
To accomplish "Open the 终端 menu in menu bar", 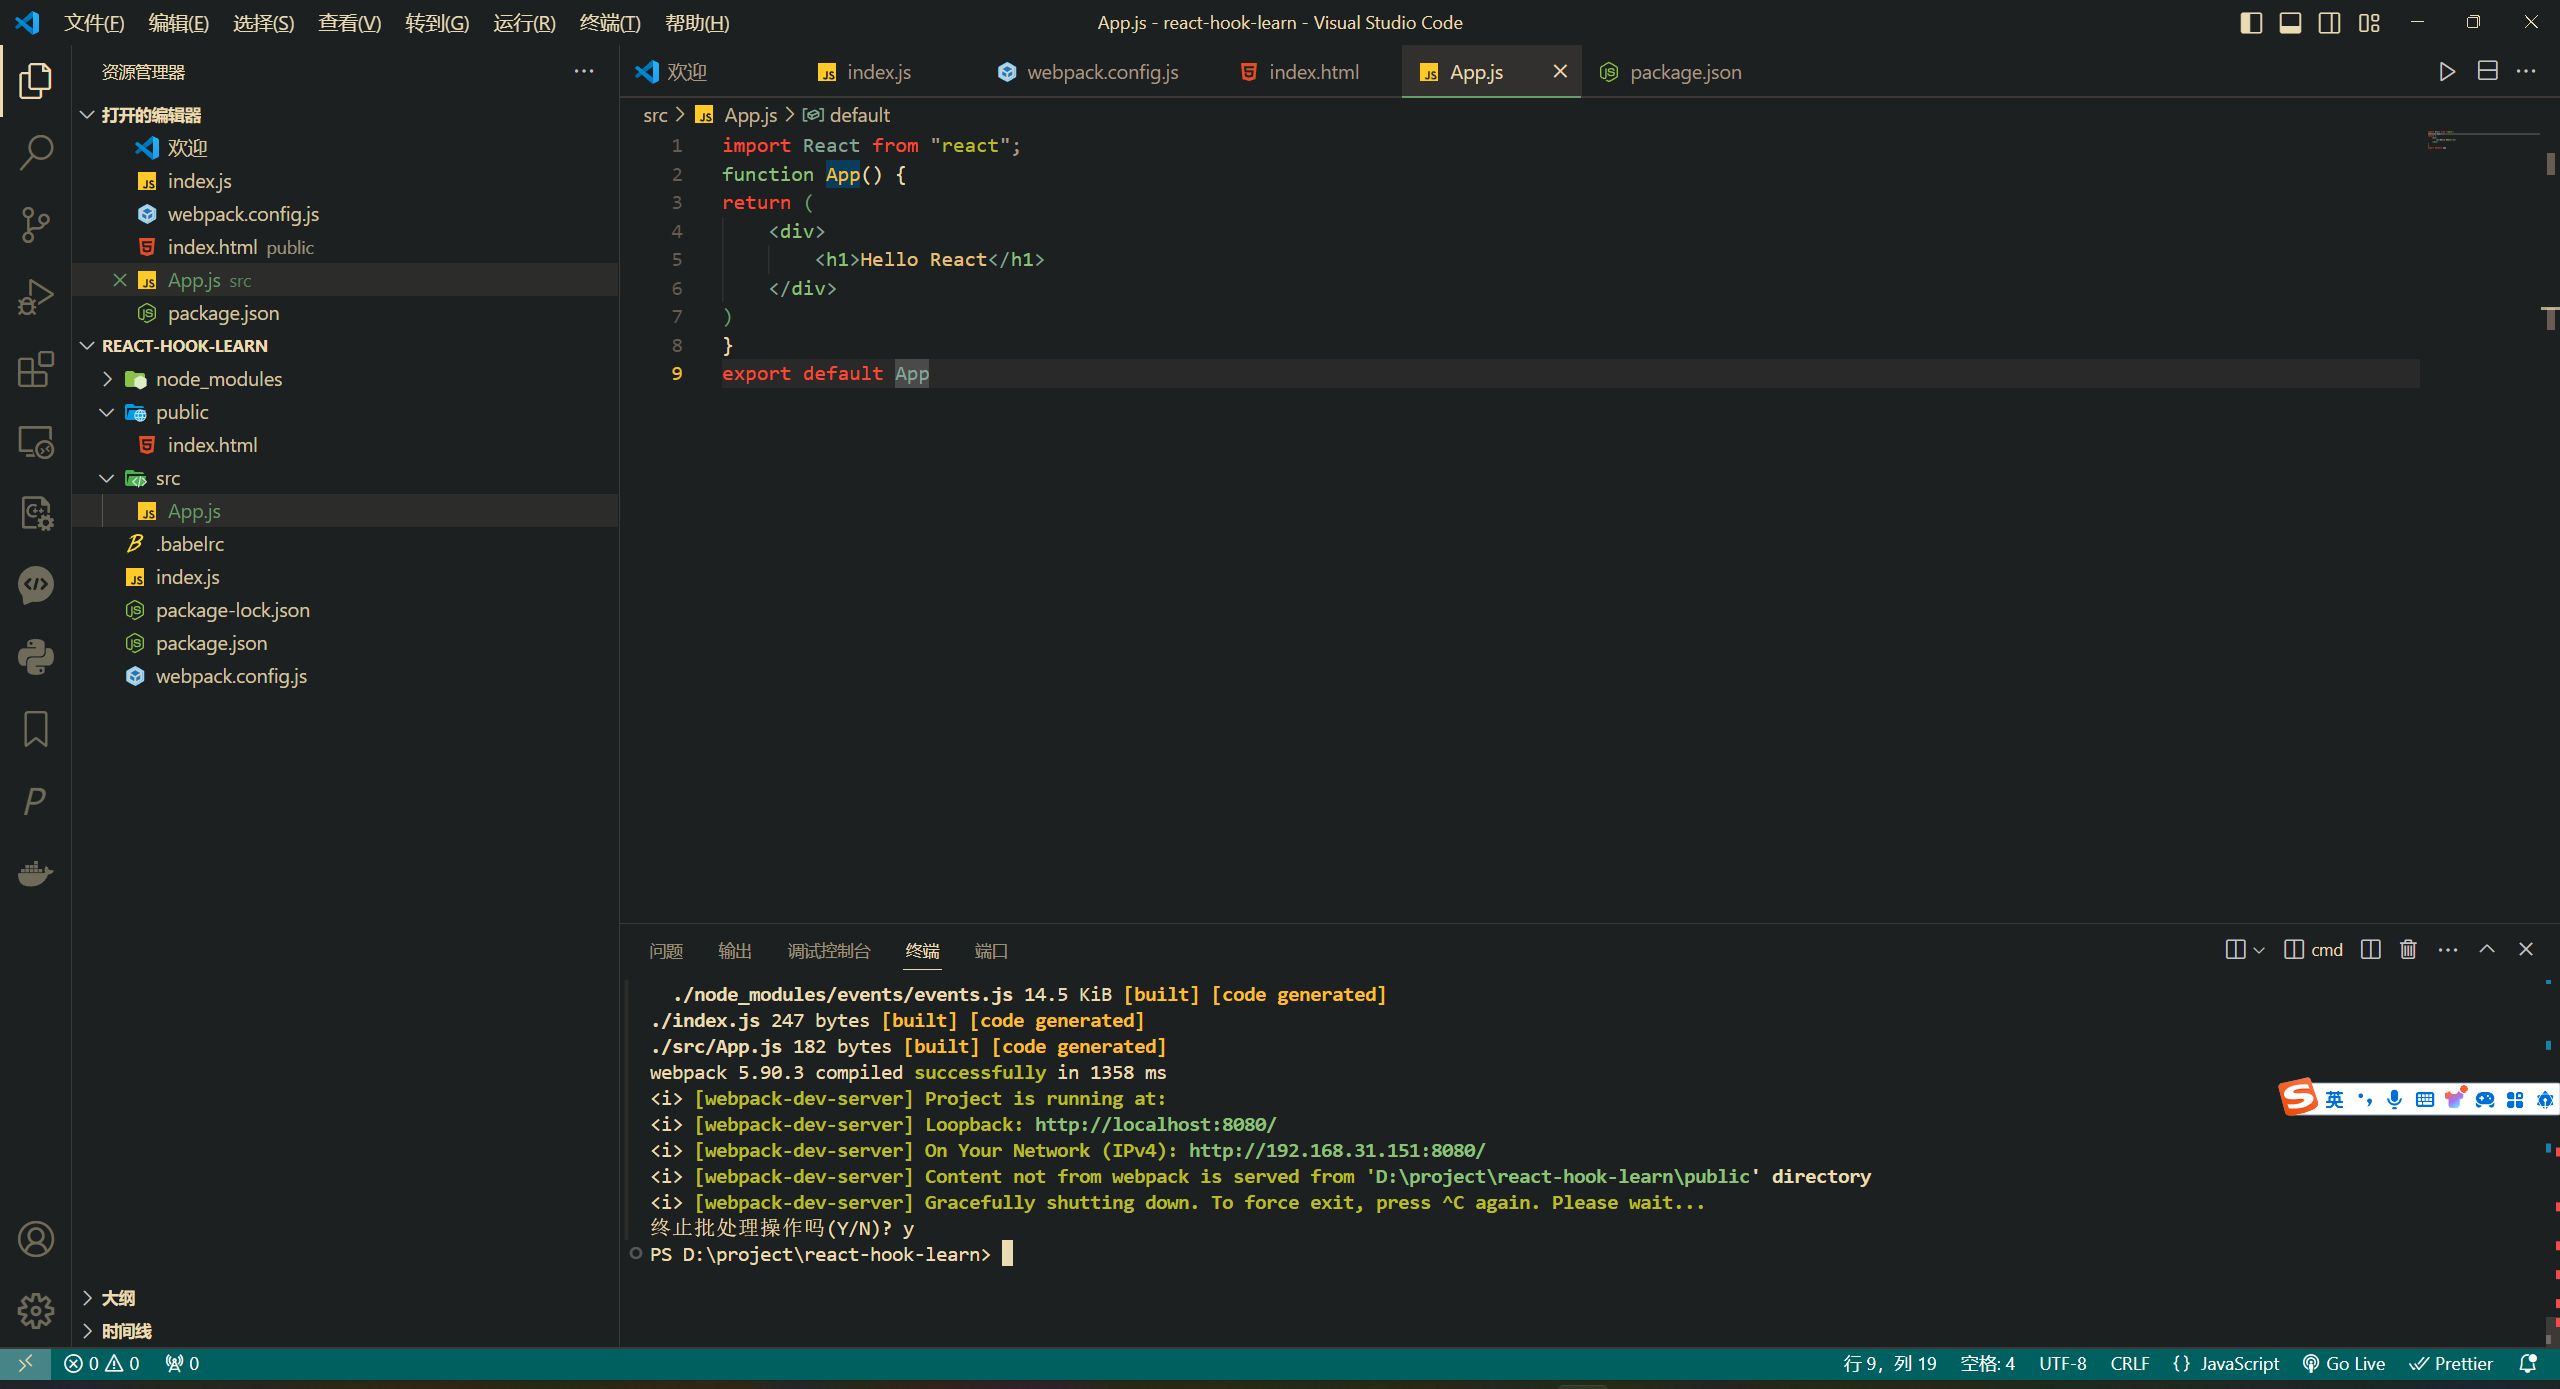I will [609, 23].
